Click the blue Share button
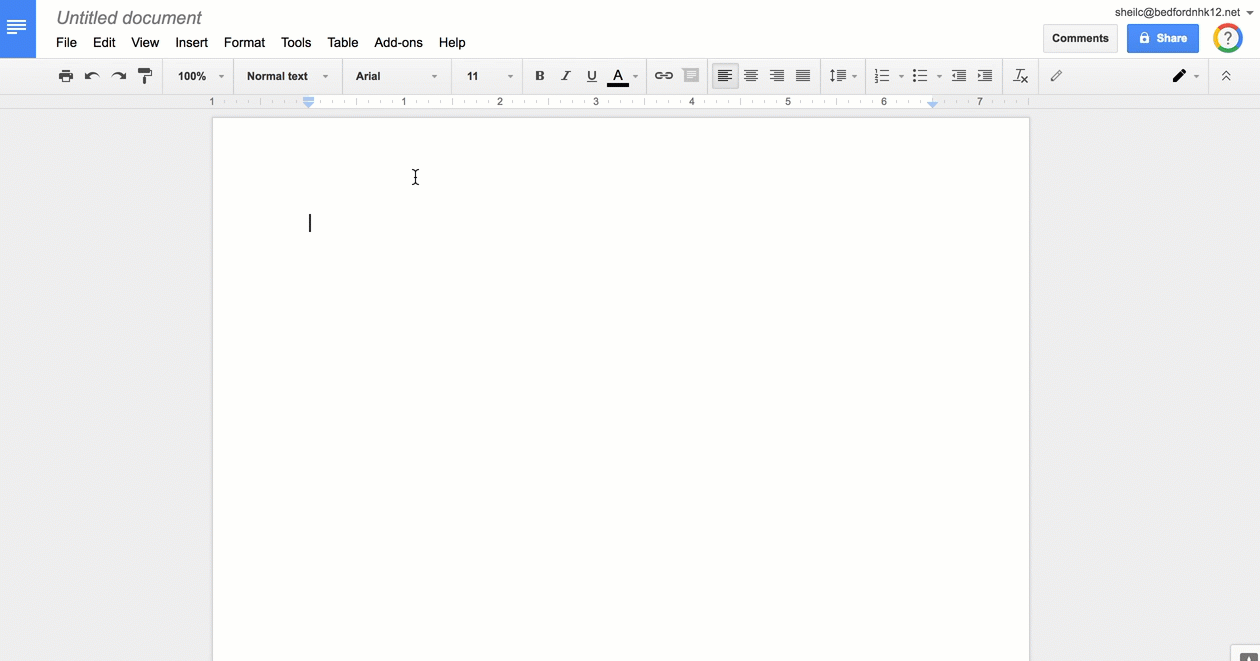Viewport: 1260px width, 661px height. click(1162, 38)
